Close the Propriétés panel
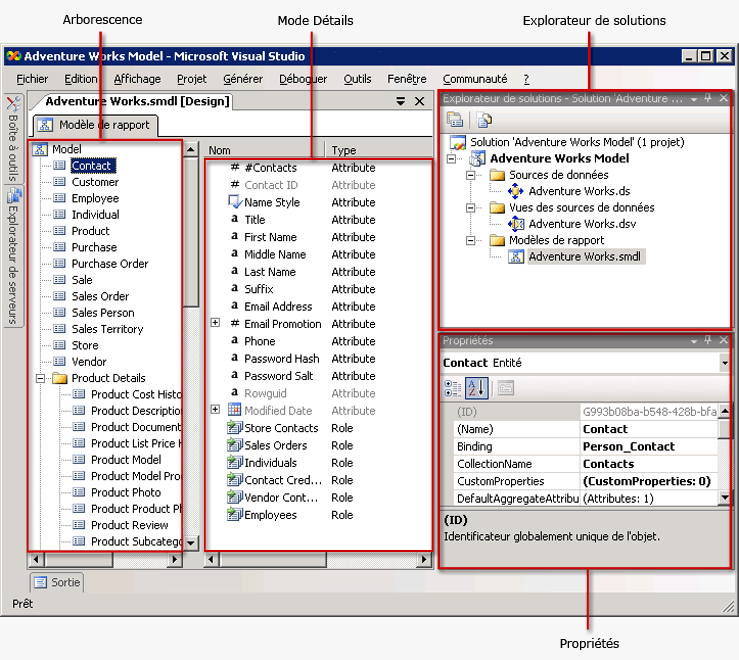The width and height of the screenshot is (739, 660). point(723,340)
